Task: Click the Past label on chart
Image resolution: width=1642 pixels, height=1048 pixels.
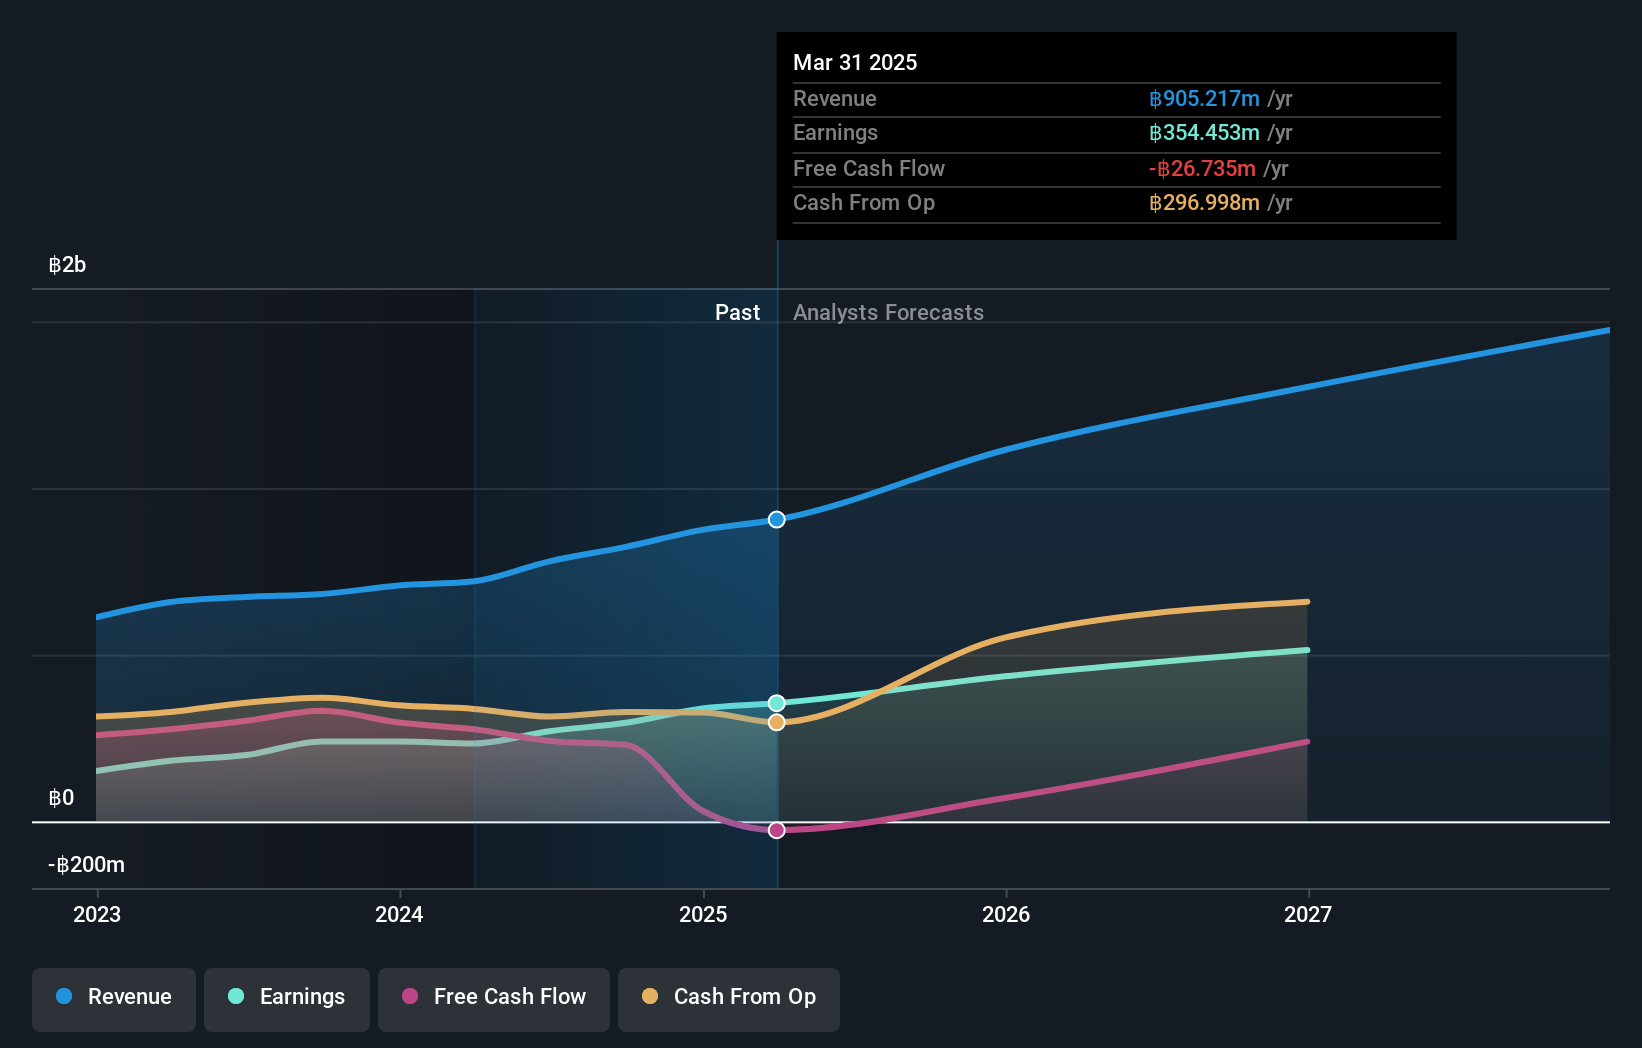Action: coord(737,313)
